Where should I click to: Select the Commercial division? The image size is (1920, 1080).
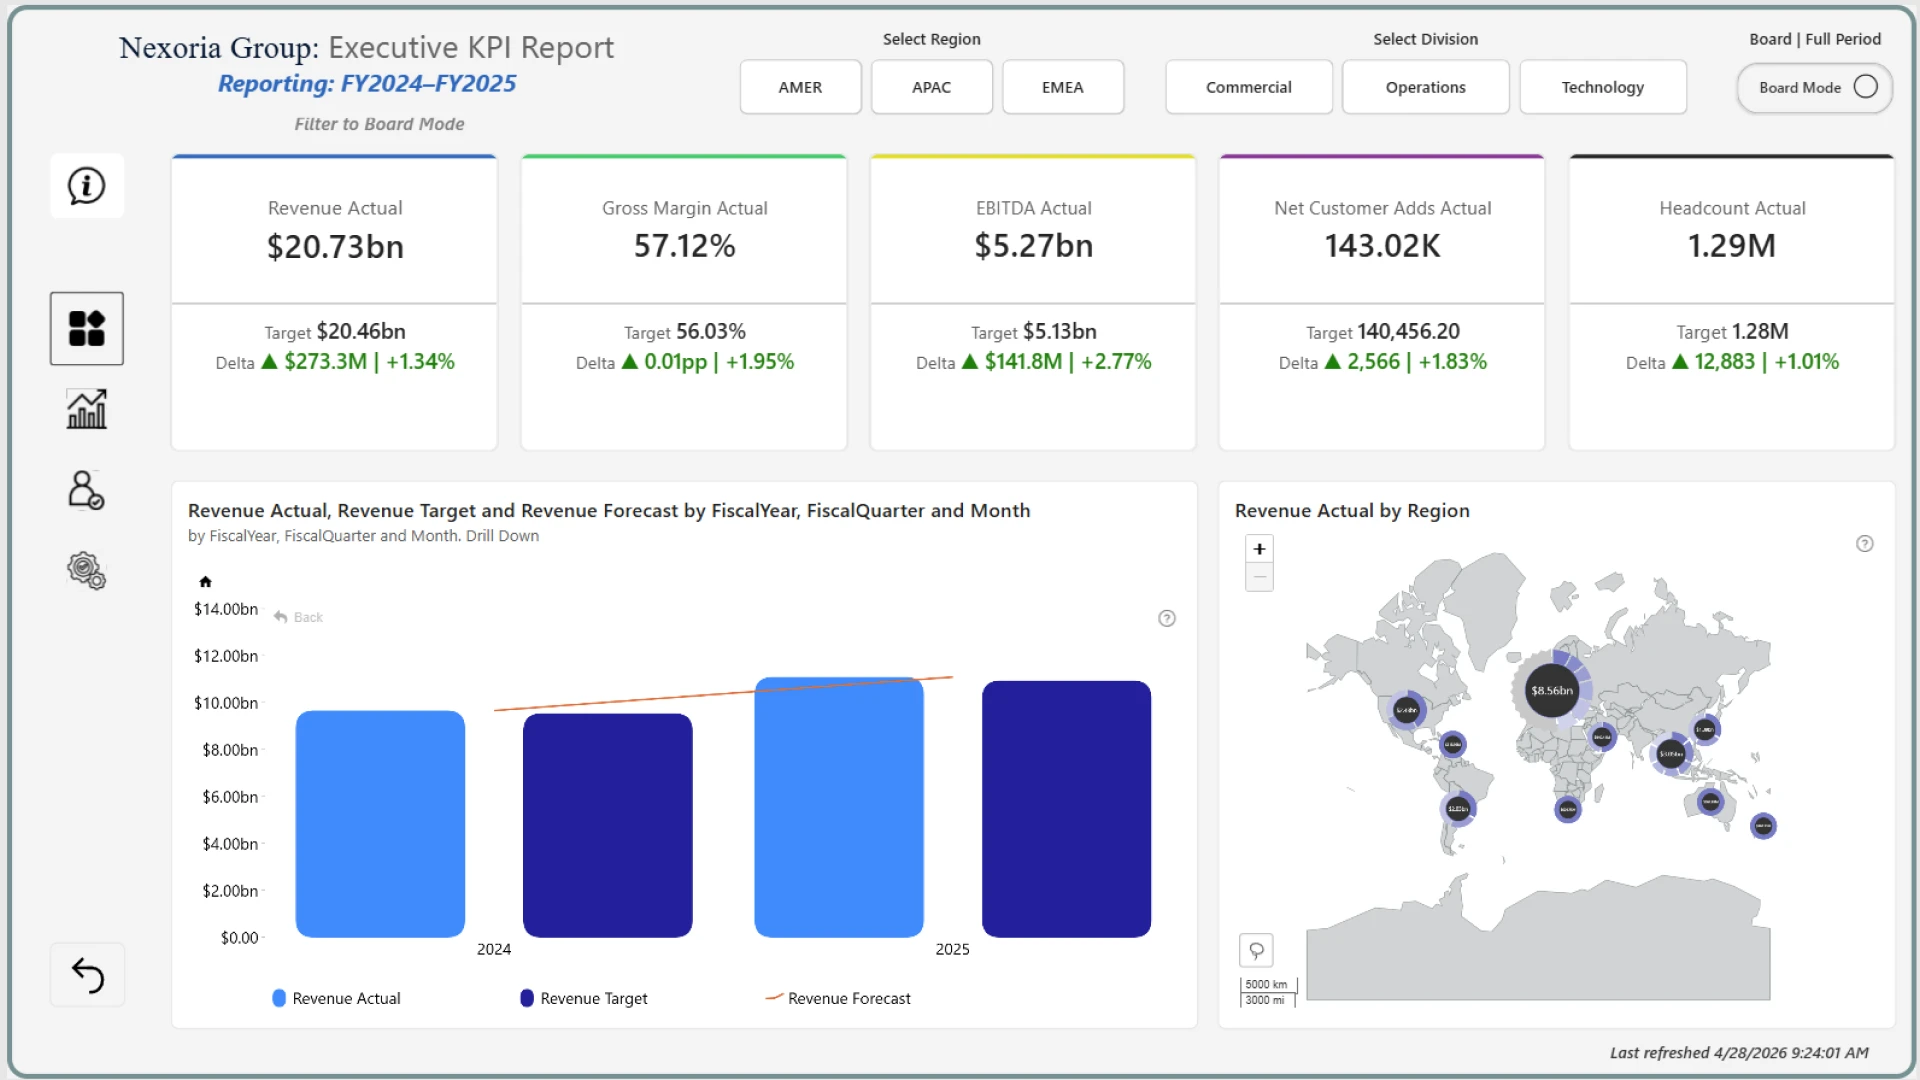[x=1248, y=87]
